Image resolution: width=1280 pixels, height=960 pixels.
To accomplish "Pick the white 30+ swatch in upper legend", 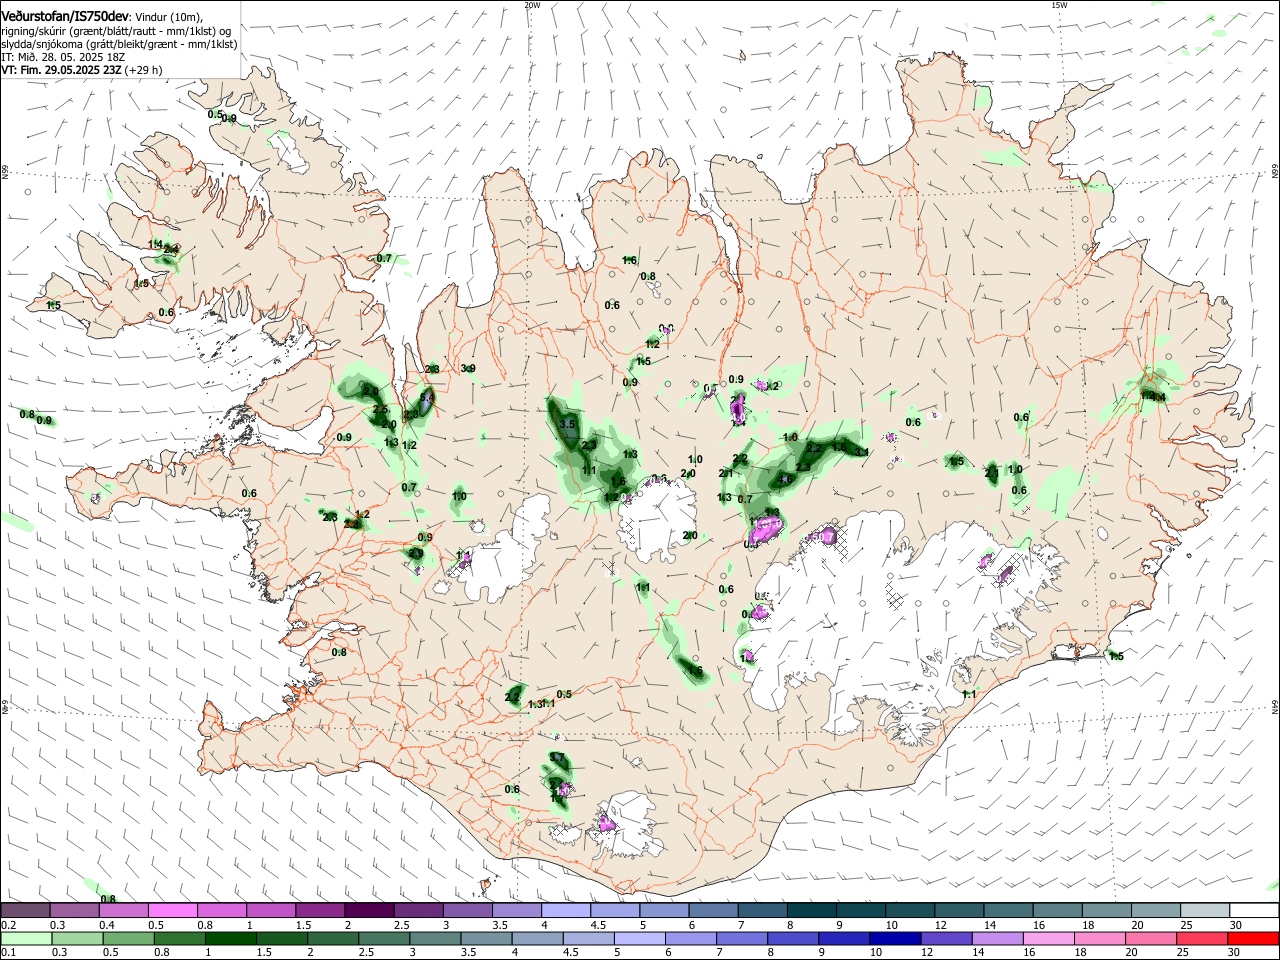I will tap(1253, 911).
